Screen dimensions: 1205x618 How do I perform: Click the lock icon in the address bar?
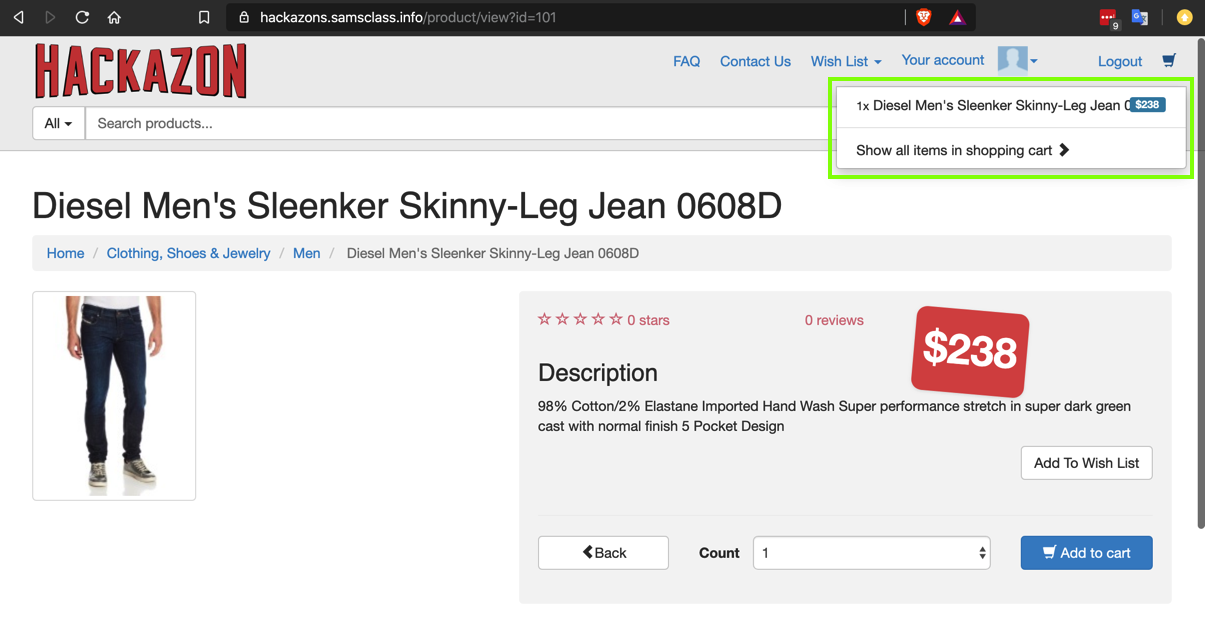244,17
